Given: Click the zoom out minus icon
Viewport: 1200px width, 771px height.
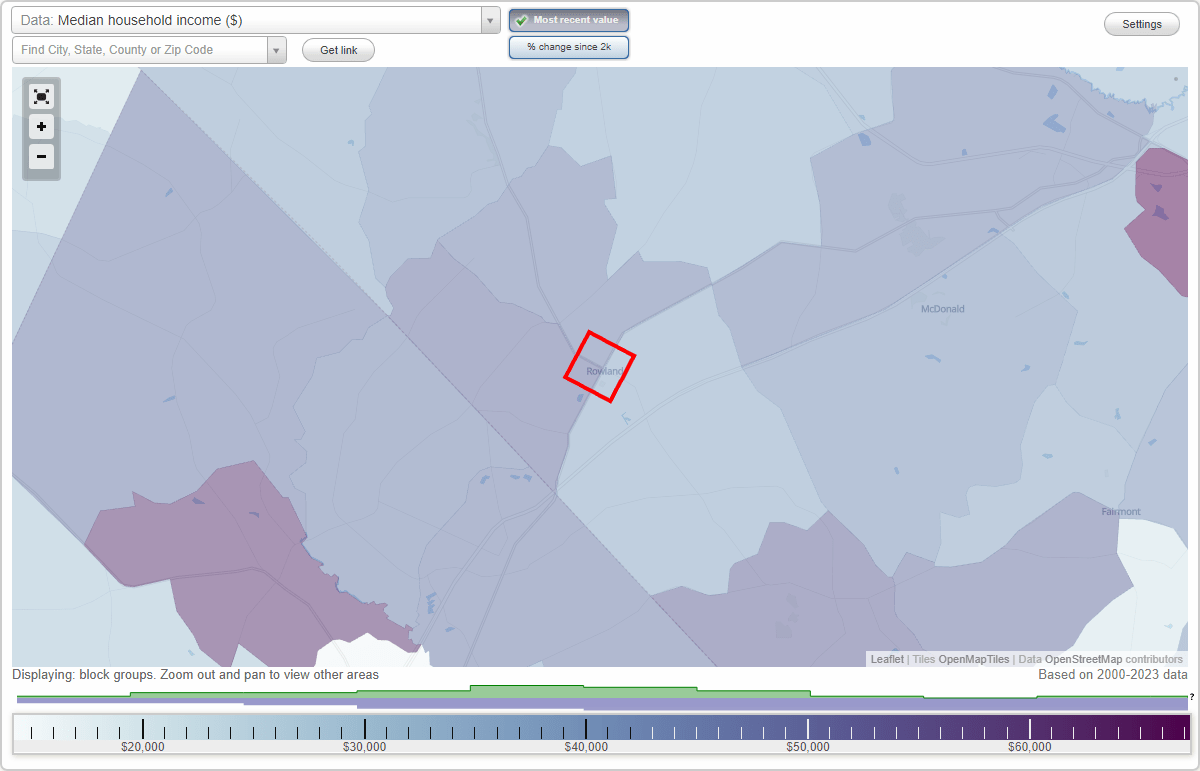Looking at the screenshot, I should pos(41,157).
